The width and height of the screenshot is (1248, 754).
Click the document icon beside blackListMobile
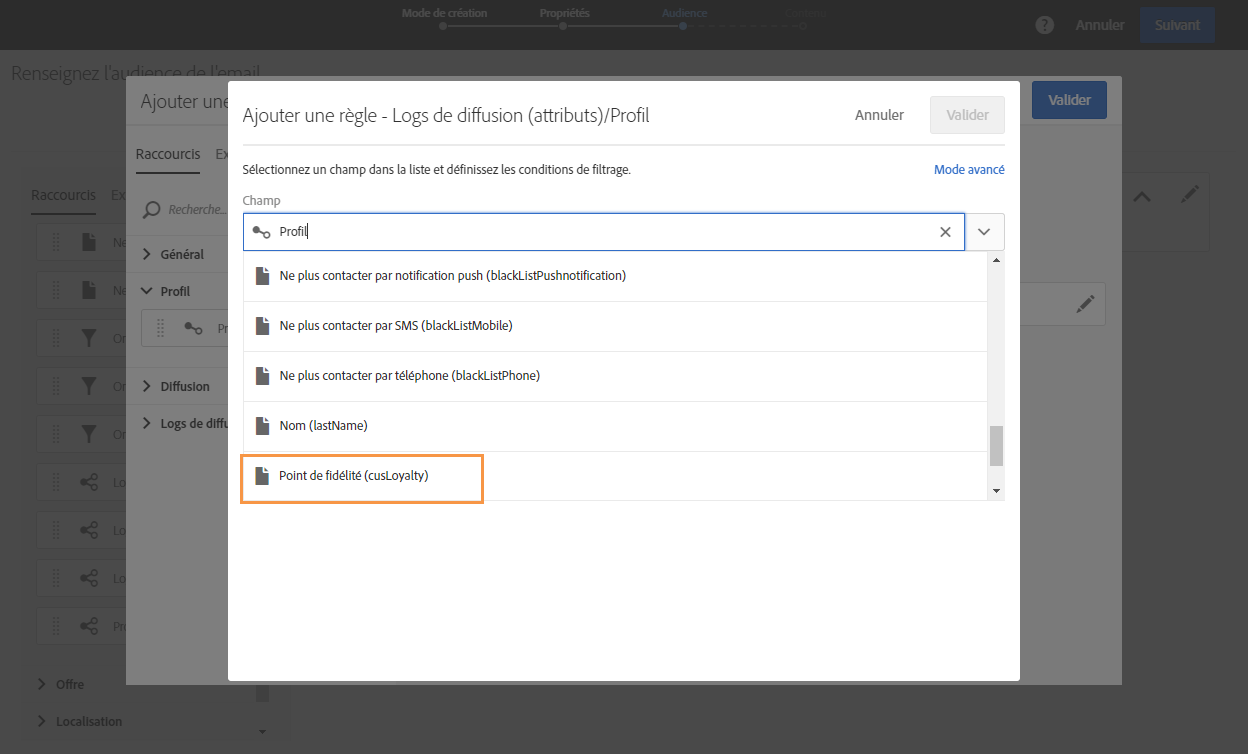263,326
